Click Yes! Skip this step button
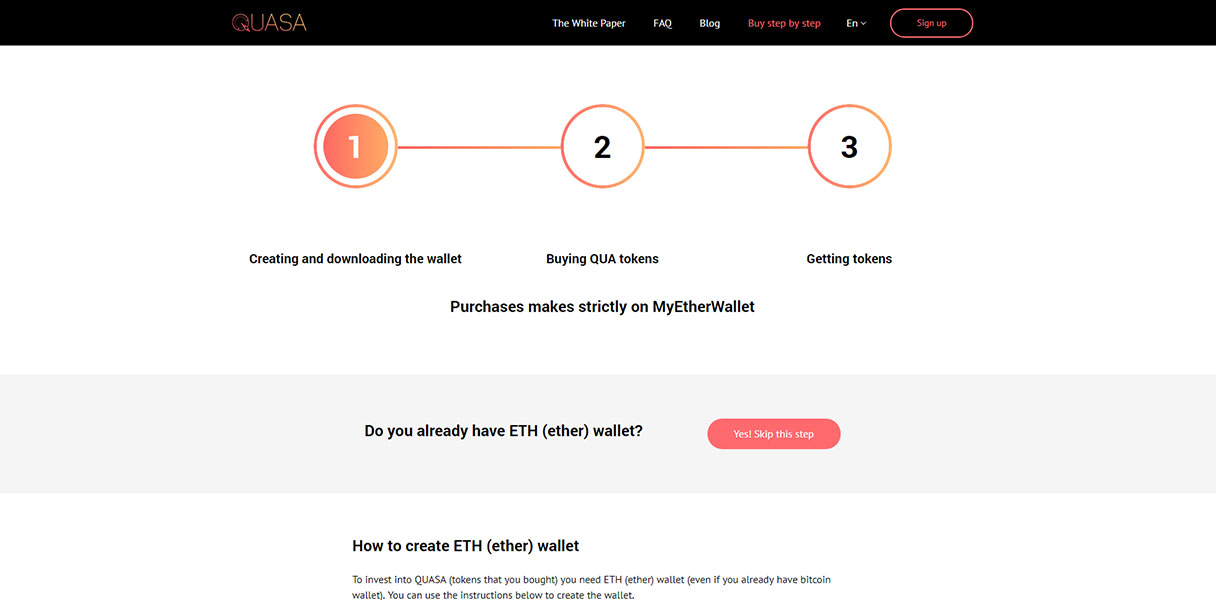 (774, 434)
